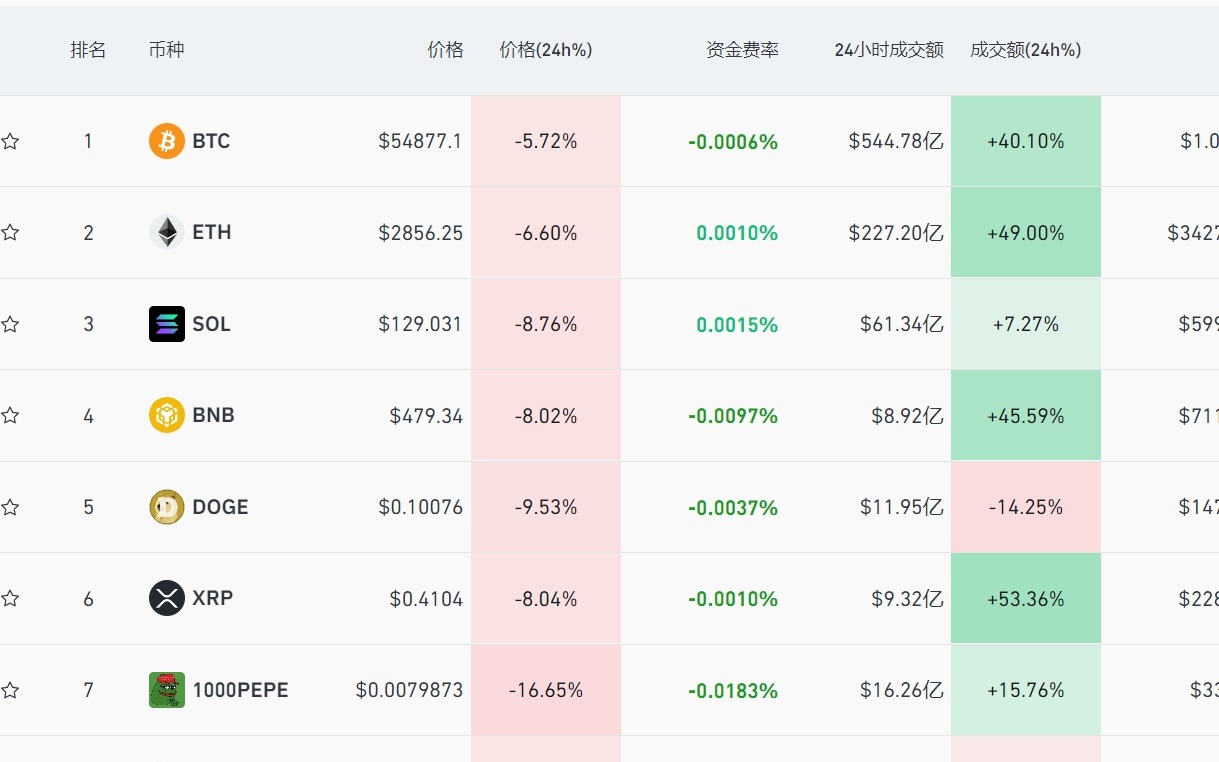Click the +15.76% volume change cell
The image size is (1219, 762).
click(x=1026, y=690)
